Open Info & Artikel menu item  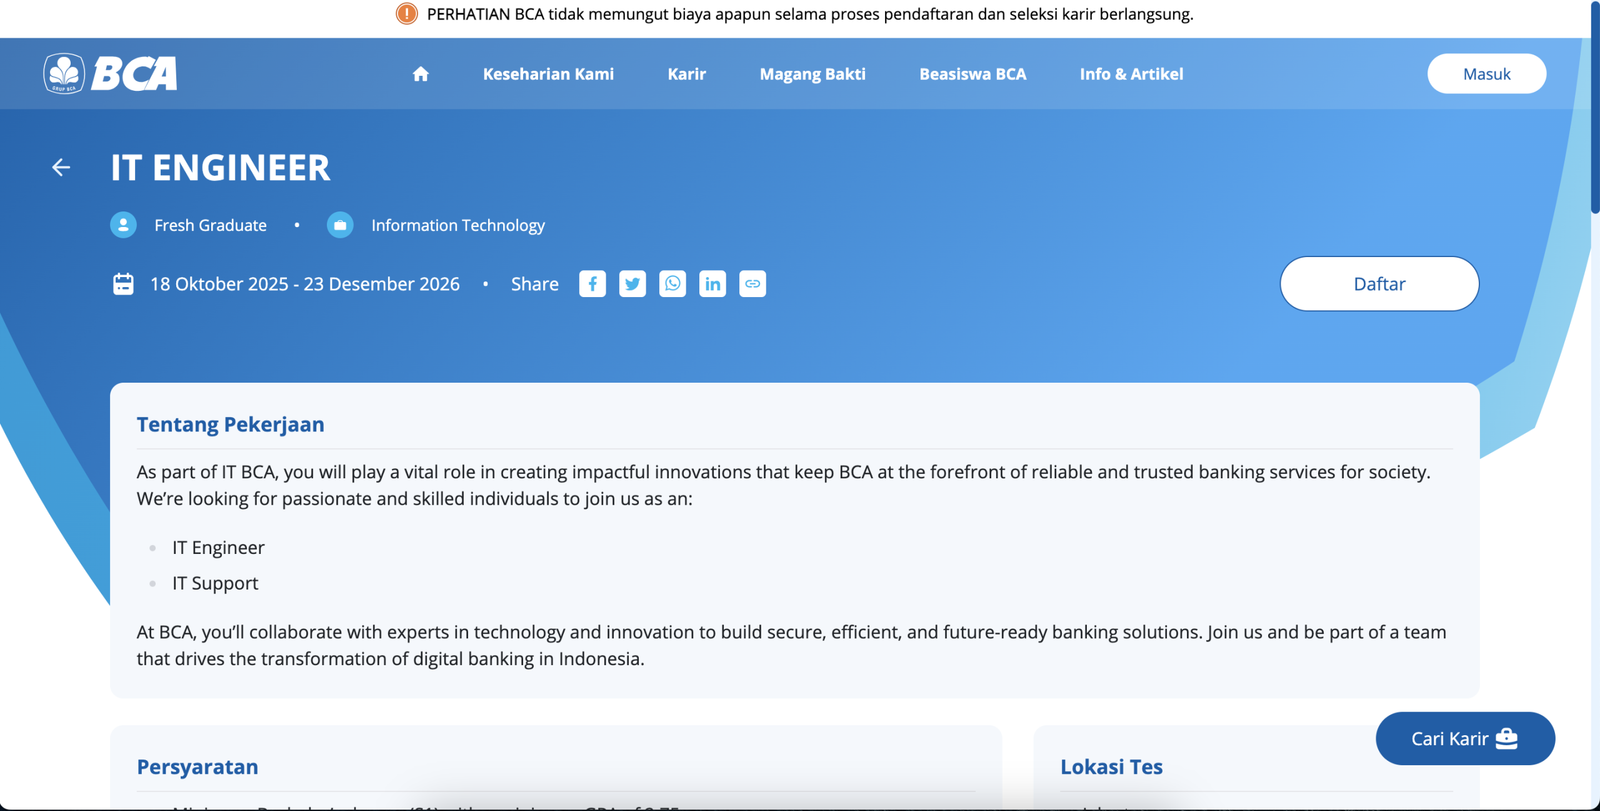click(x=1131, y=74)
